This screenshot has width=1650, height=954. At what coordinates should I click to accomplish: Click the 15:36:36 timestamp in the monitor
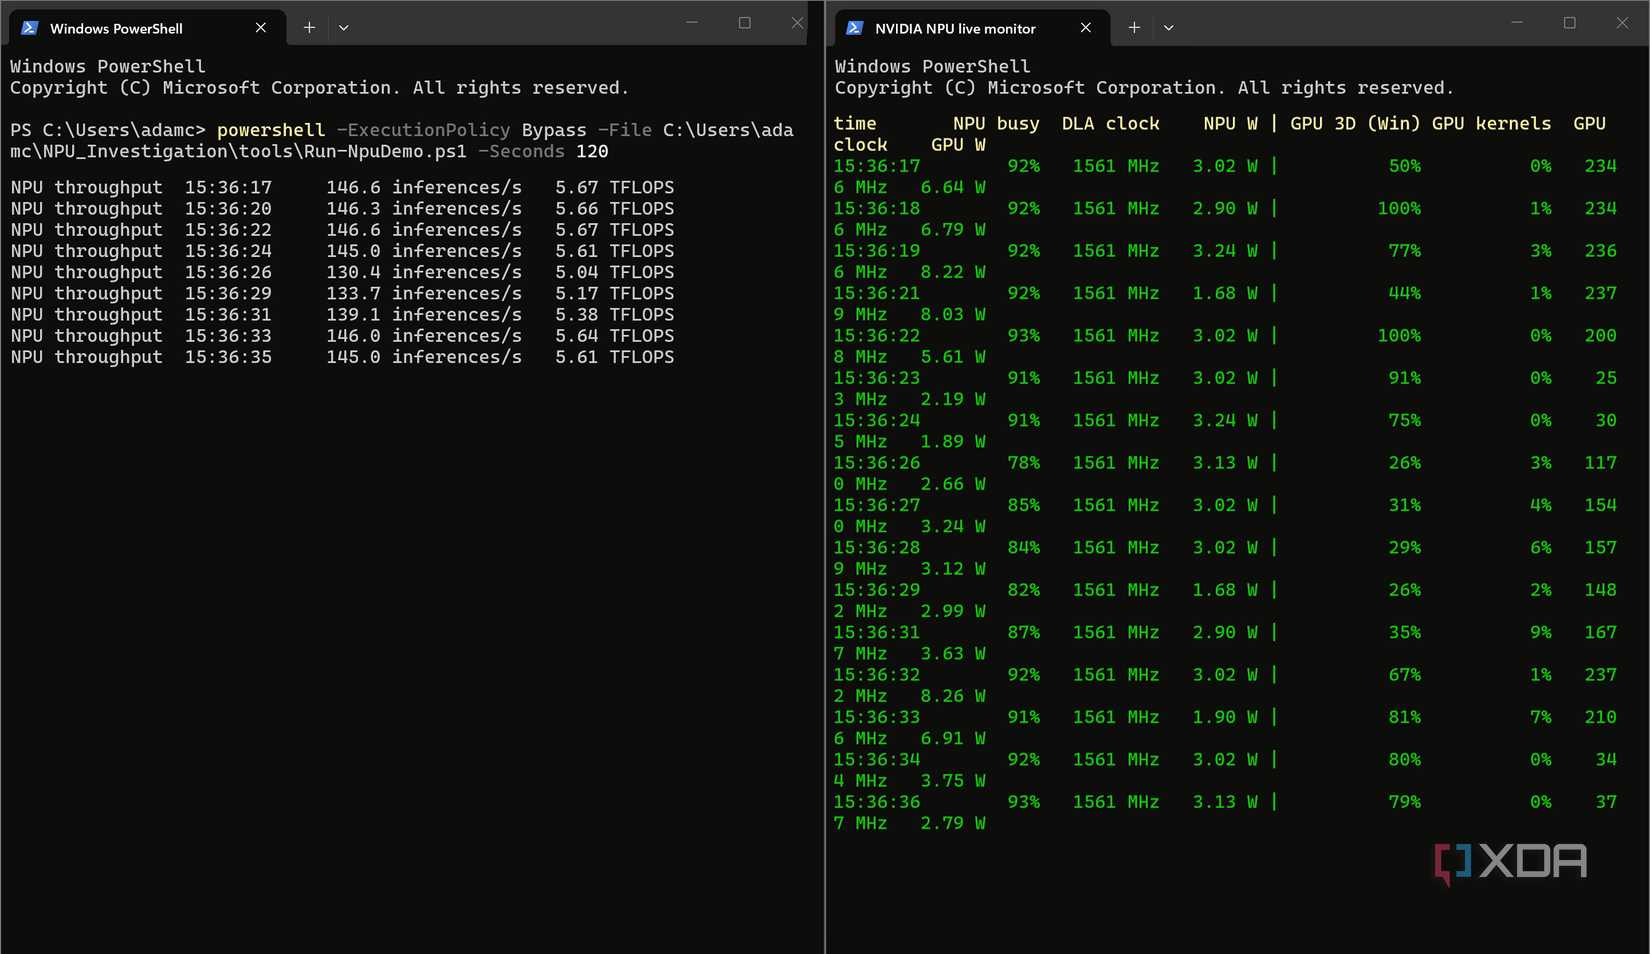point(877,802)
